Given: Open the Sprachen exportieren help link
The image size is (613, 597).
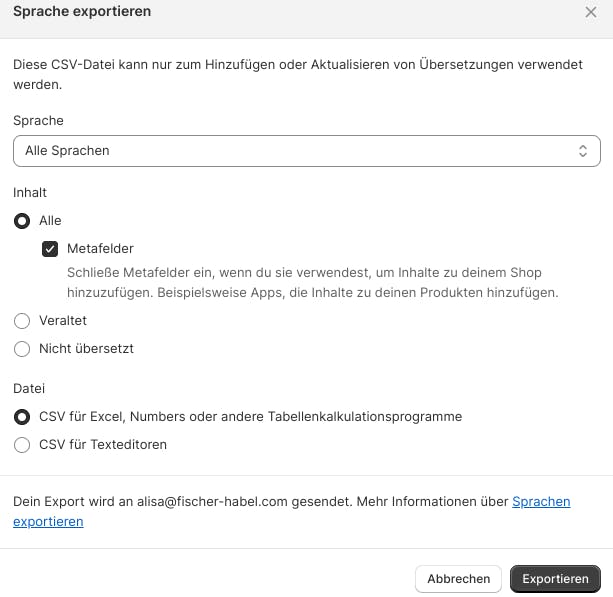Looking at the screenshot, I should click(541, 502).
